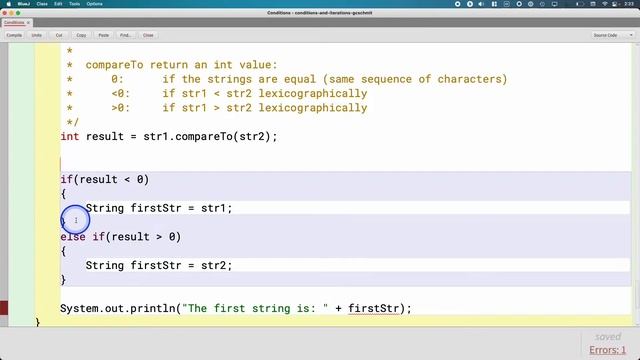This screenshot has height=360, width=640.
Task: Click the Compile button
Action: (x=14, y=36)
